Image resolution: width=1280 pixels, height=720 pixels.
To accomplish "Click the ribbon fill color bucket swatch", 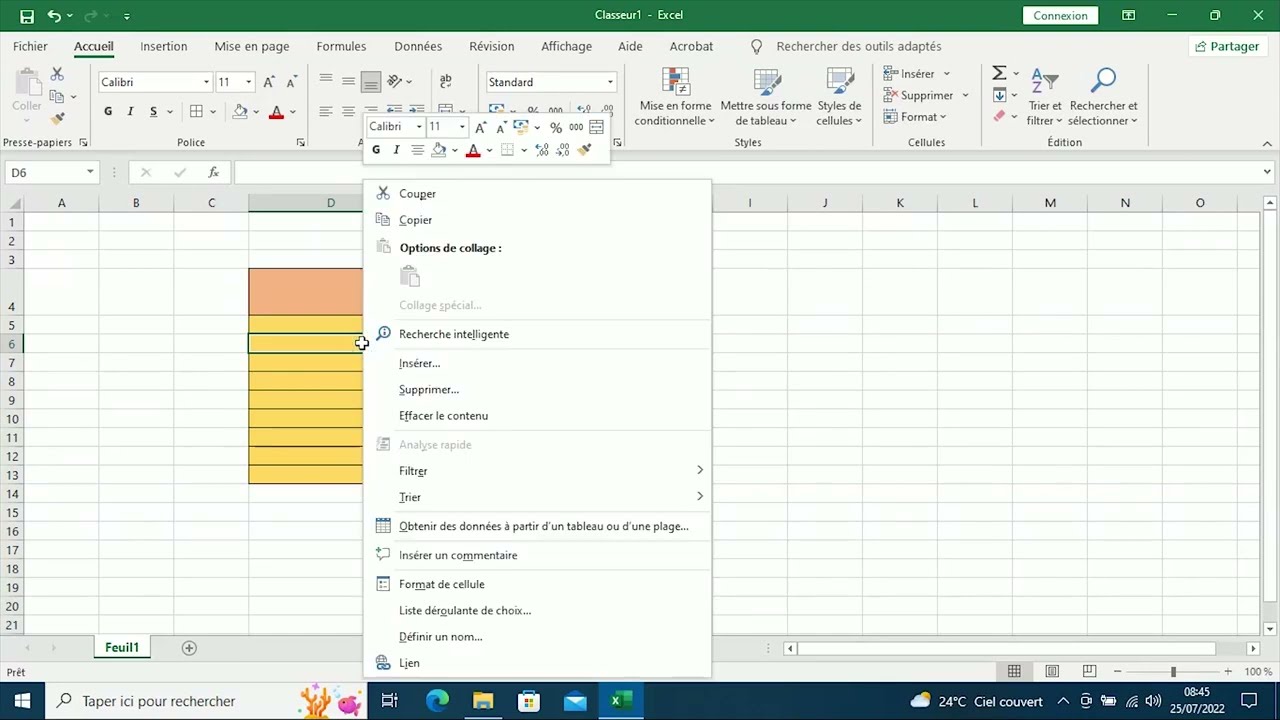I will 240,111.
